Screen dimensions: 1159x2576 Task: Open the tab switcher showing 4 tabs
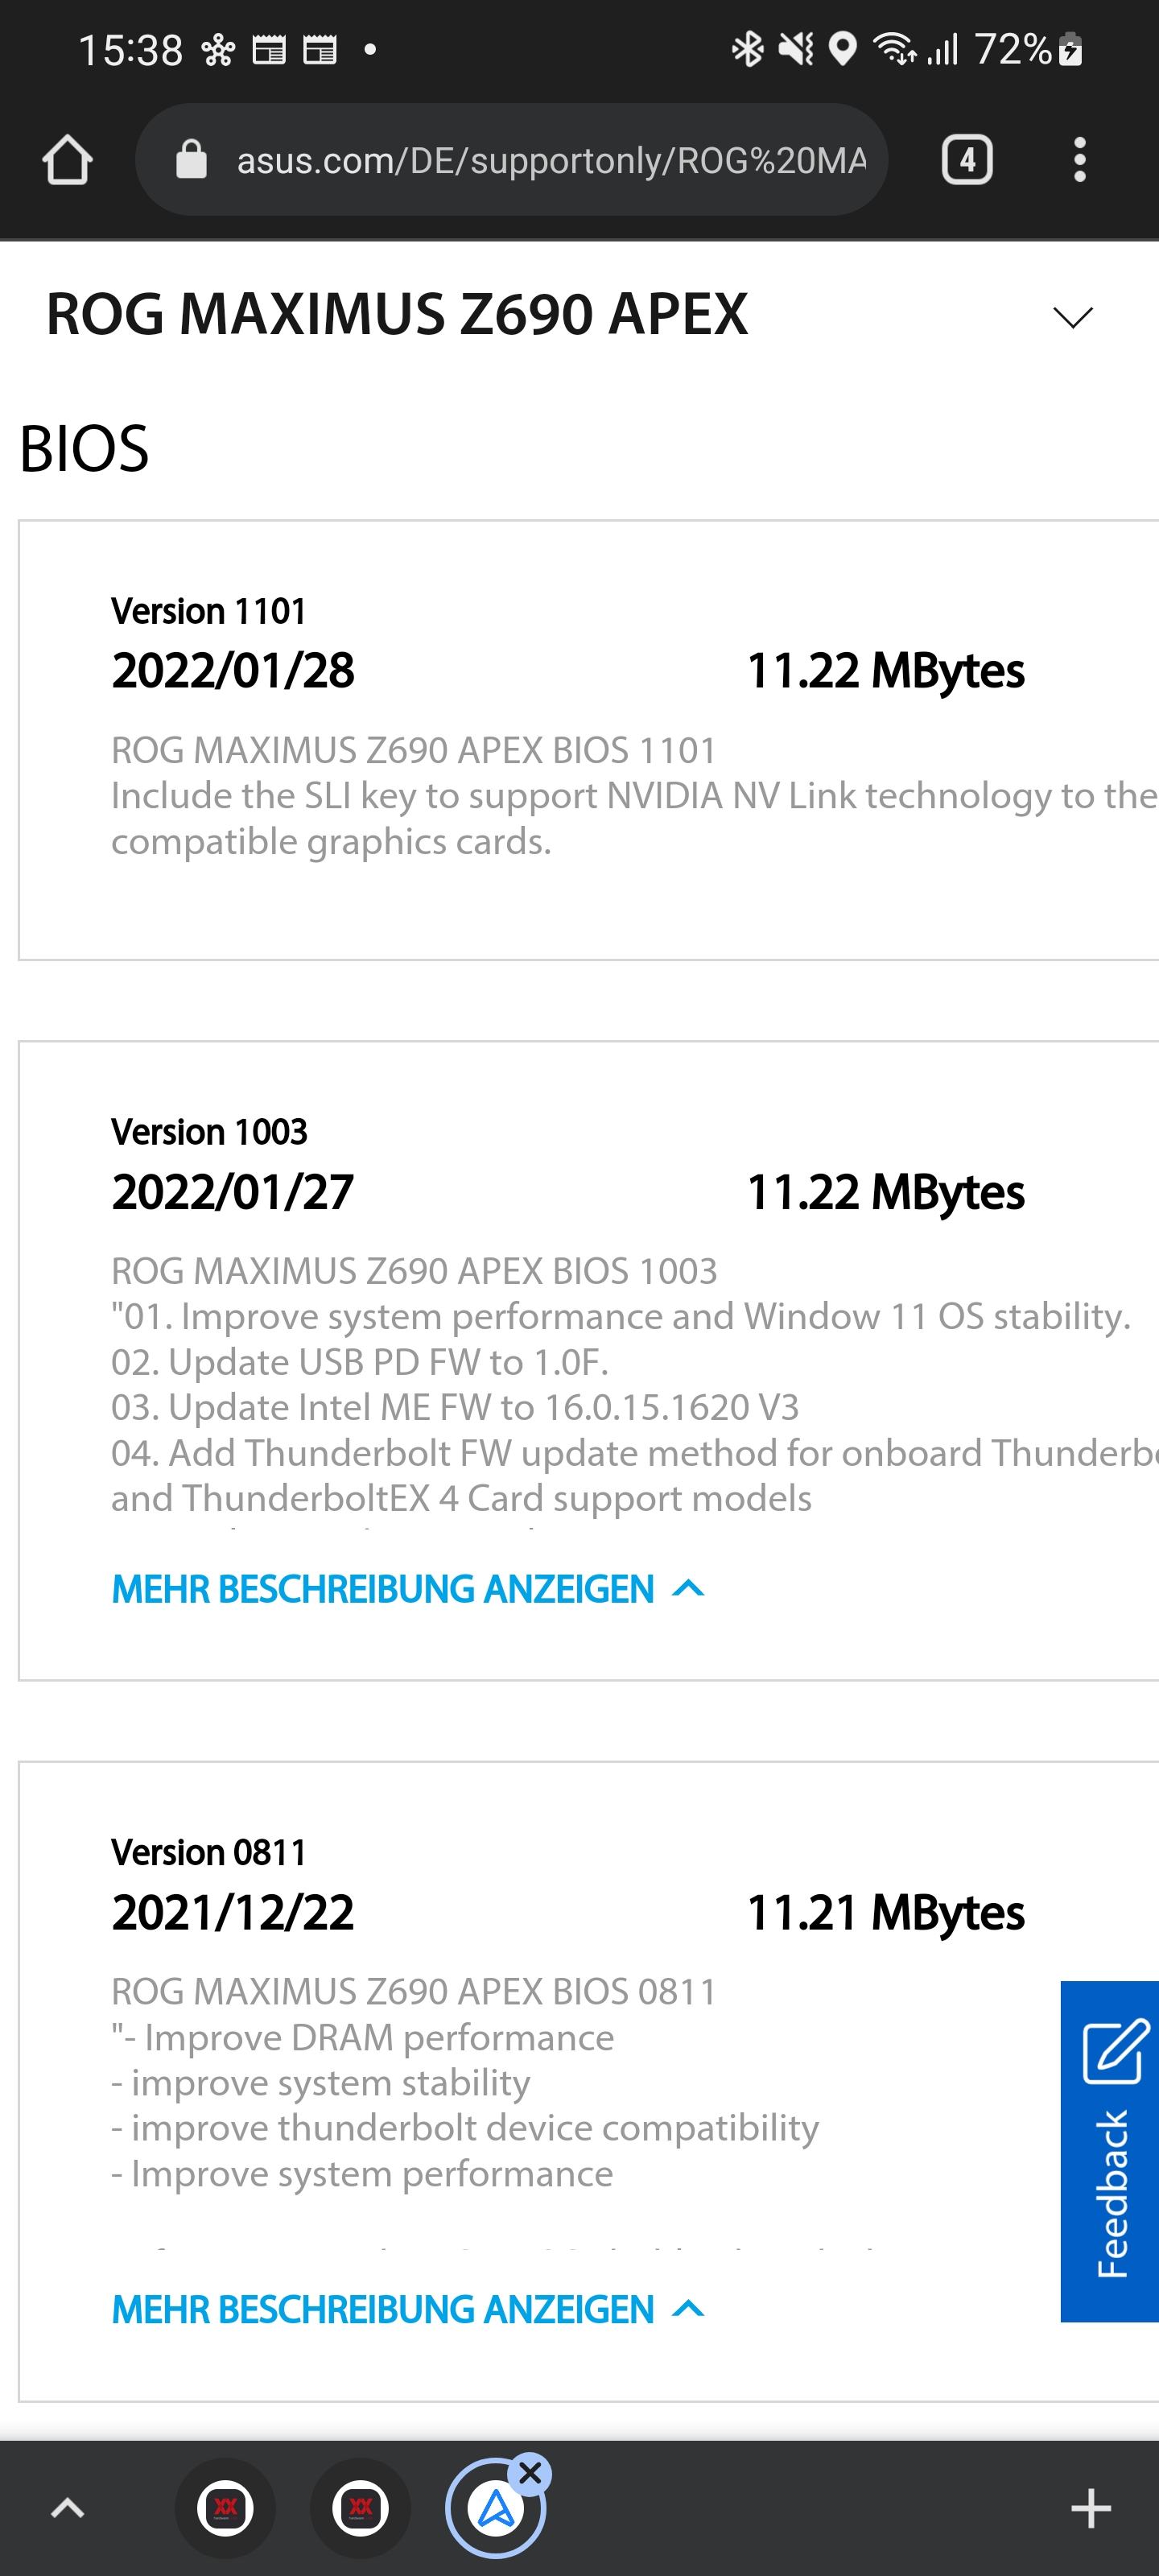pyautogui.click(x=967, y=160)
